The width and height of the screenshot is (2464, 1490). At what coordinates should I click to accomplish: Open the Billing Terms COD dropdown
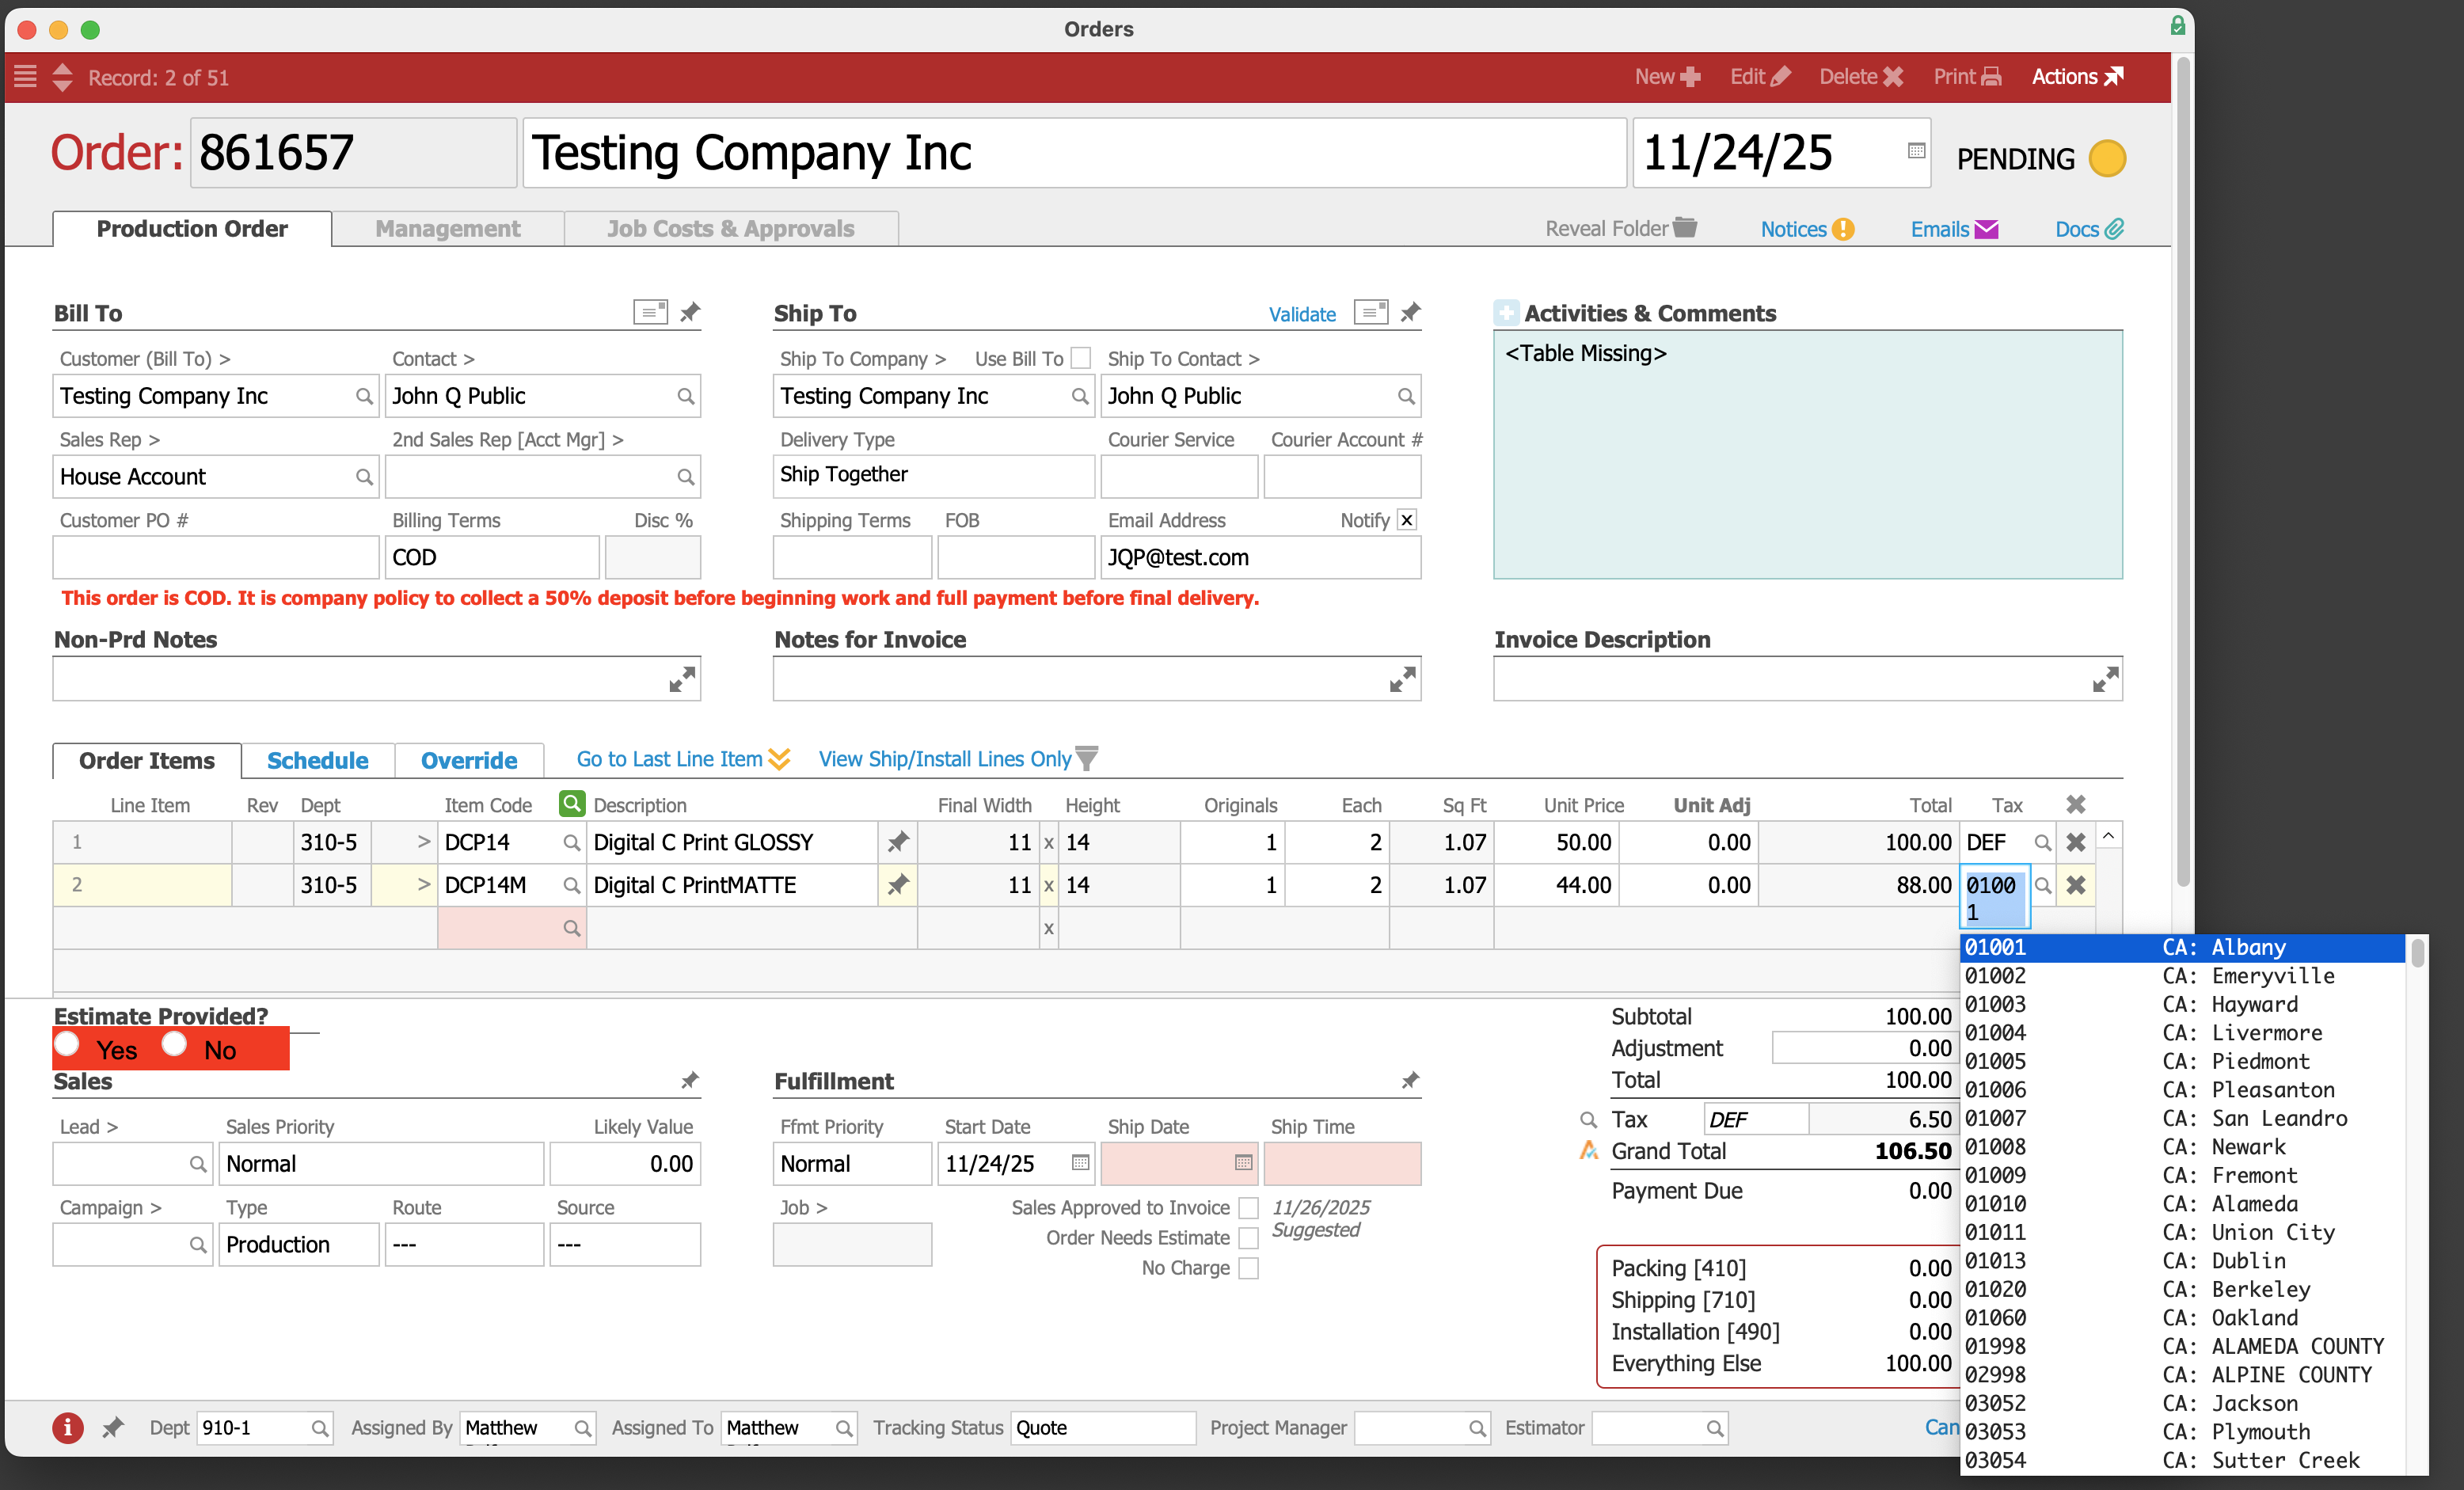(492, 557)
